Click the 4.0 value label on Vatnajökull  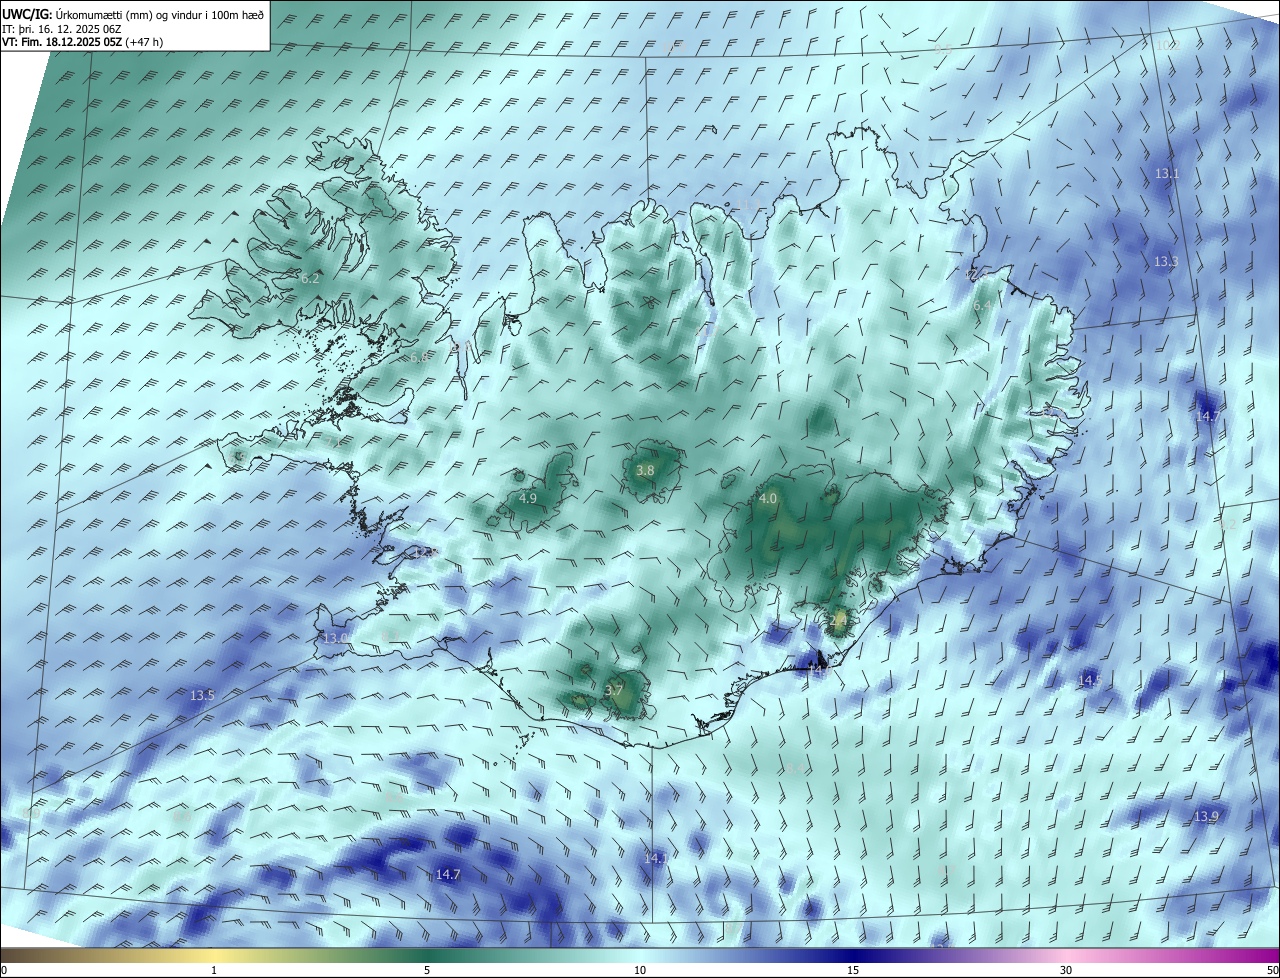pyautogui.click(x=768, y=498)
